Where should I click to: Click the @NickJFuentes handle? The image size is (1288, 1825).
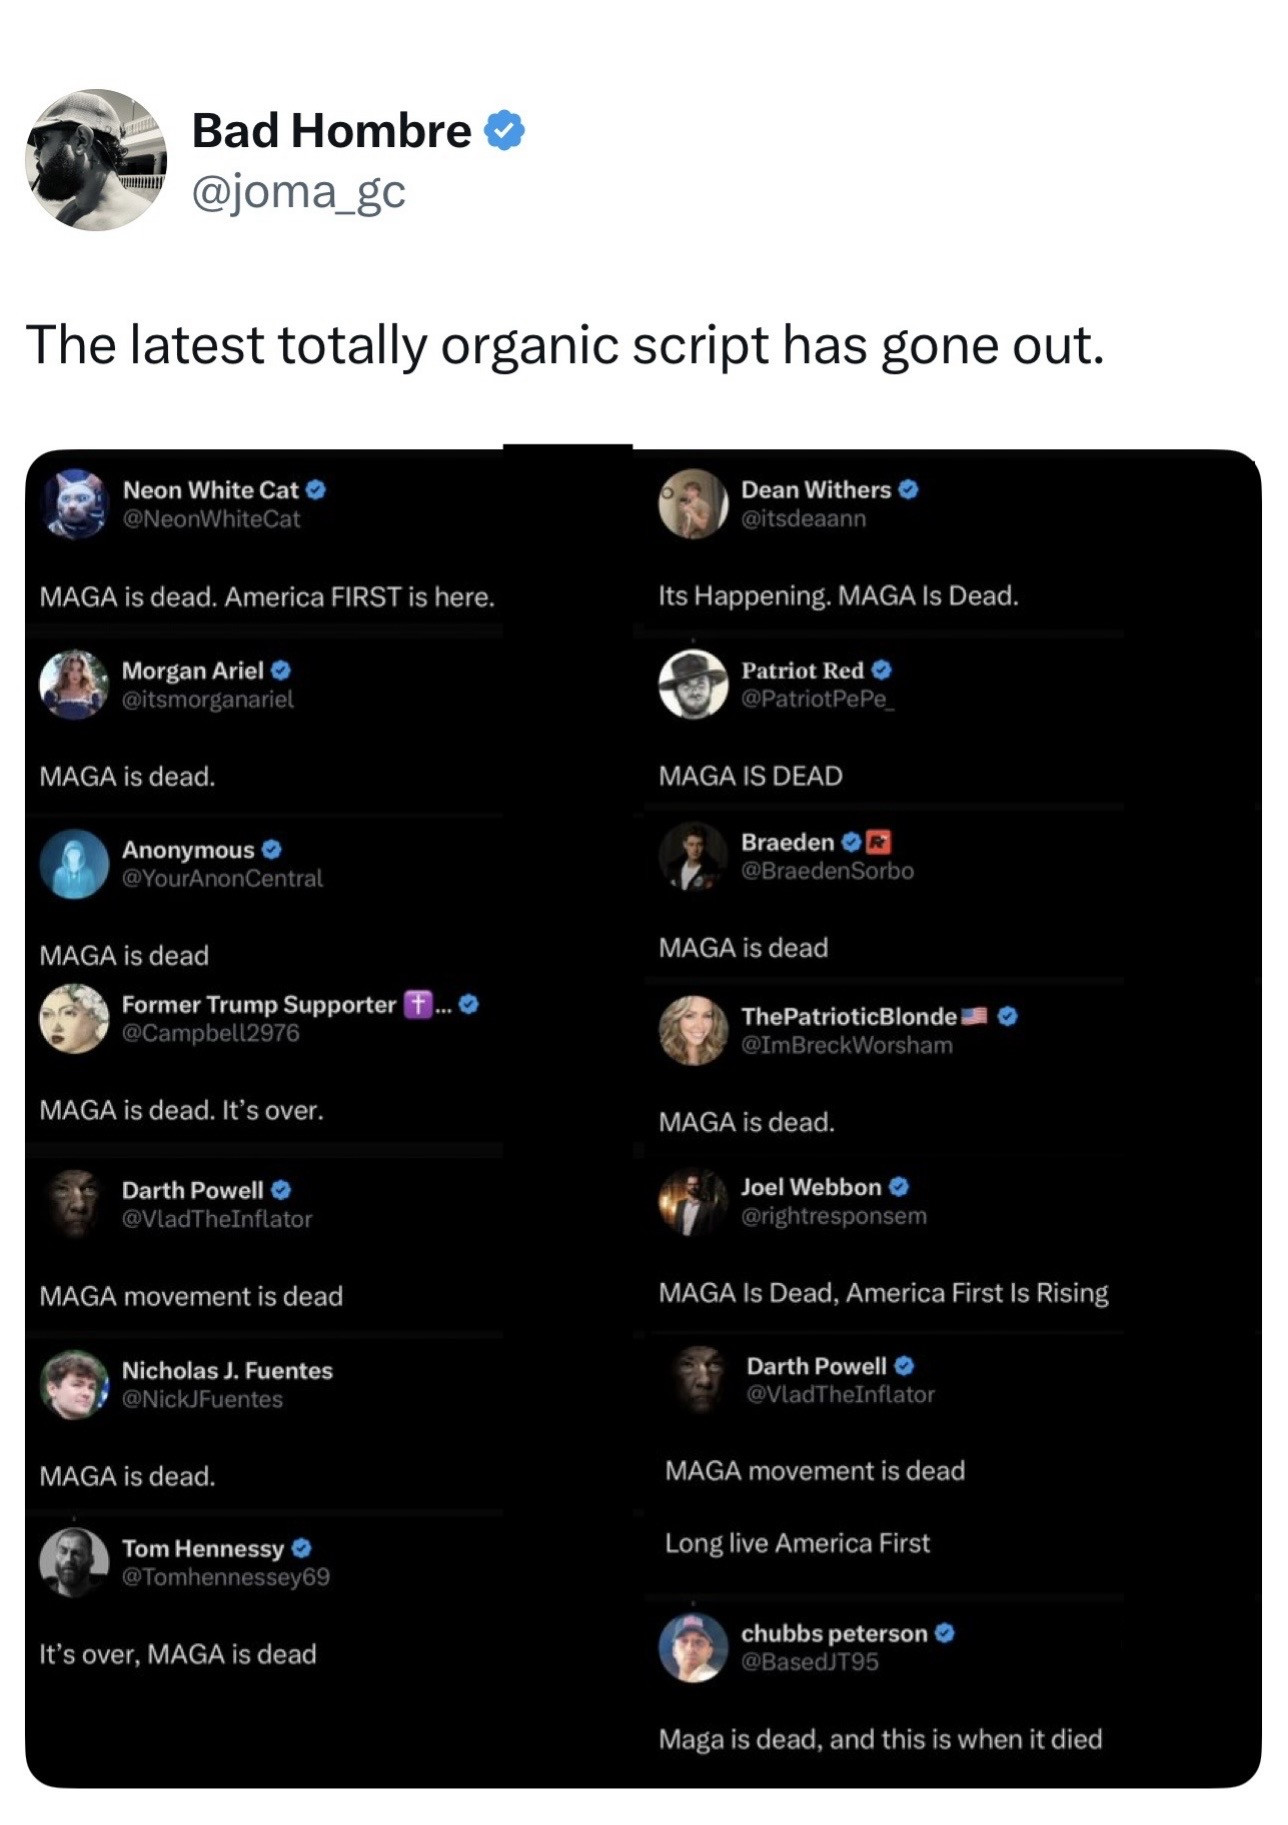point(202,1399)
